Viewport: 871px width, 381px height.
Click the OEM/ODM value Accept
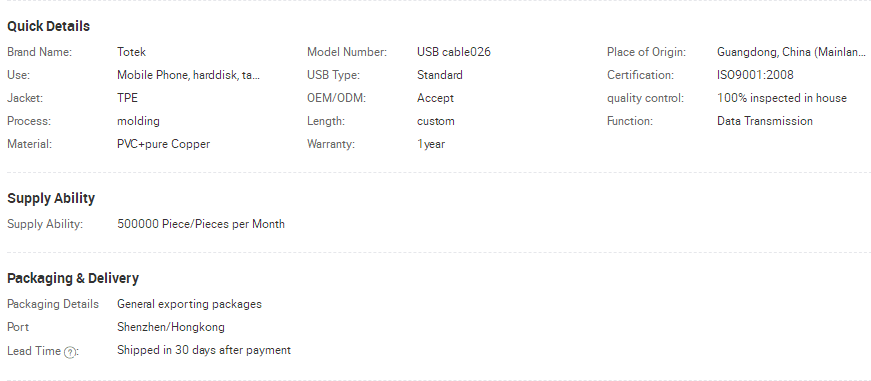pyautogui.click(x=436, y=98)
